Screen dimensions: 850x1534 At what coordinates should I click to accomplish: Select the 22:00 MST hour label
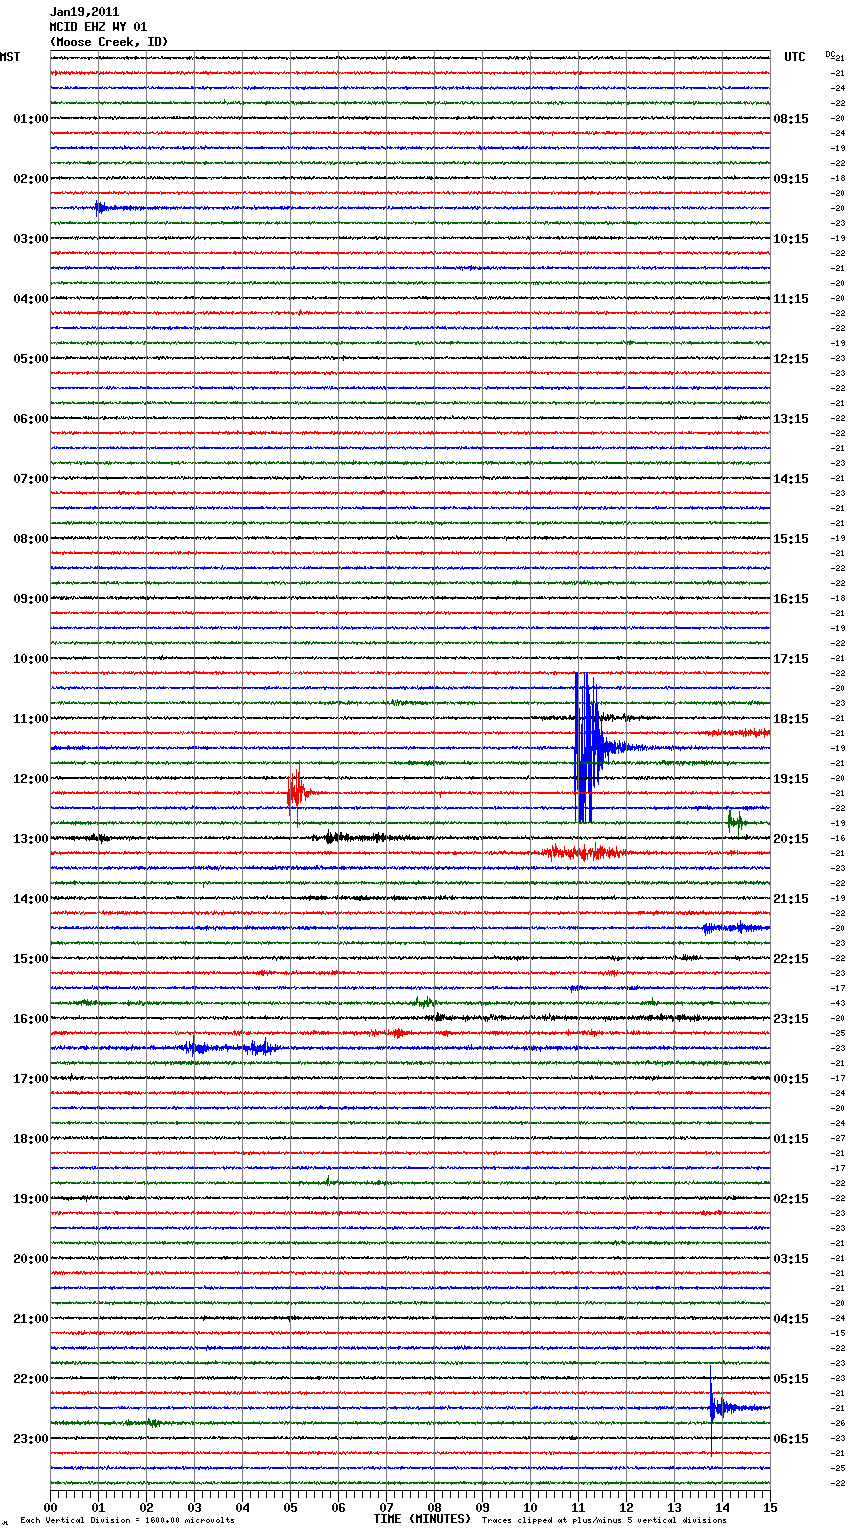coord(30,1379)
